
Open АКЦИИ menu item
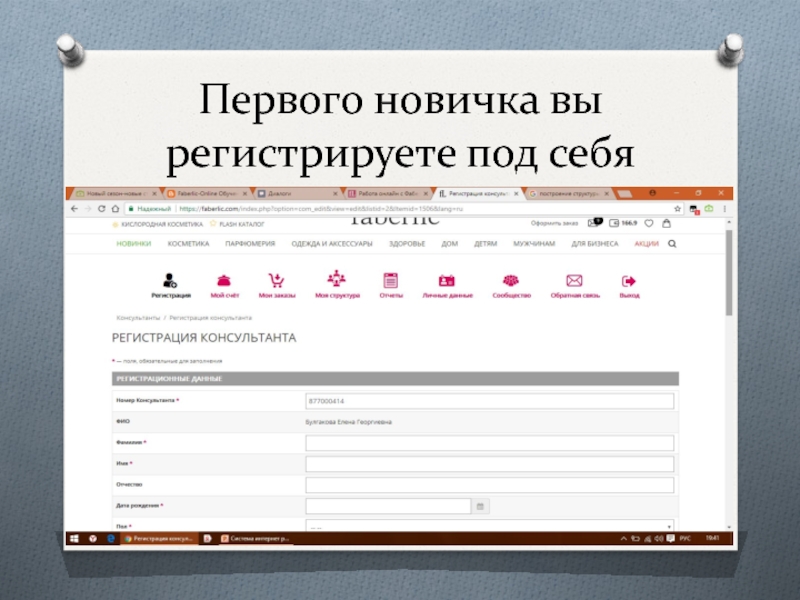click(646, 244)
